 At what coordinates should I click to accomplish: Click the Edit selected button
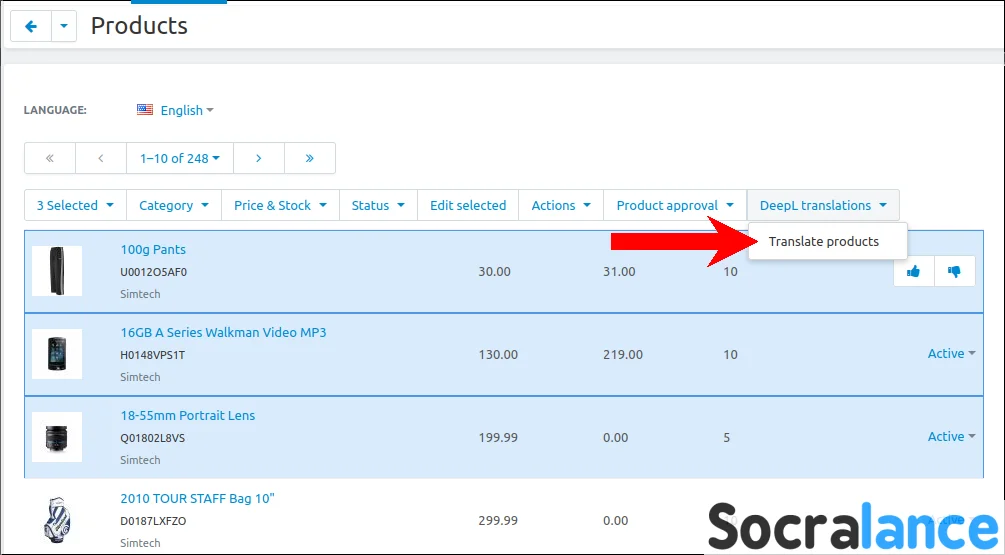468,205
